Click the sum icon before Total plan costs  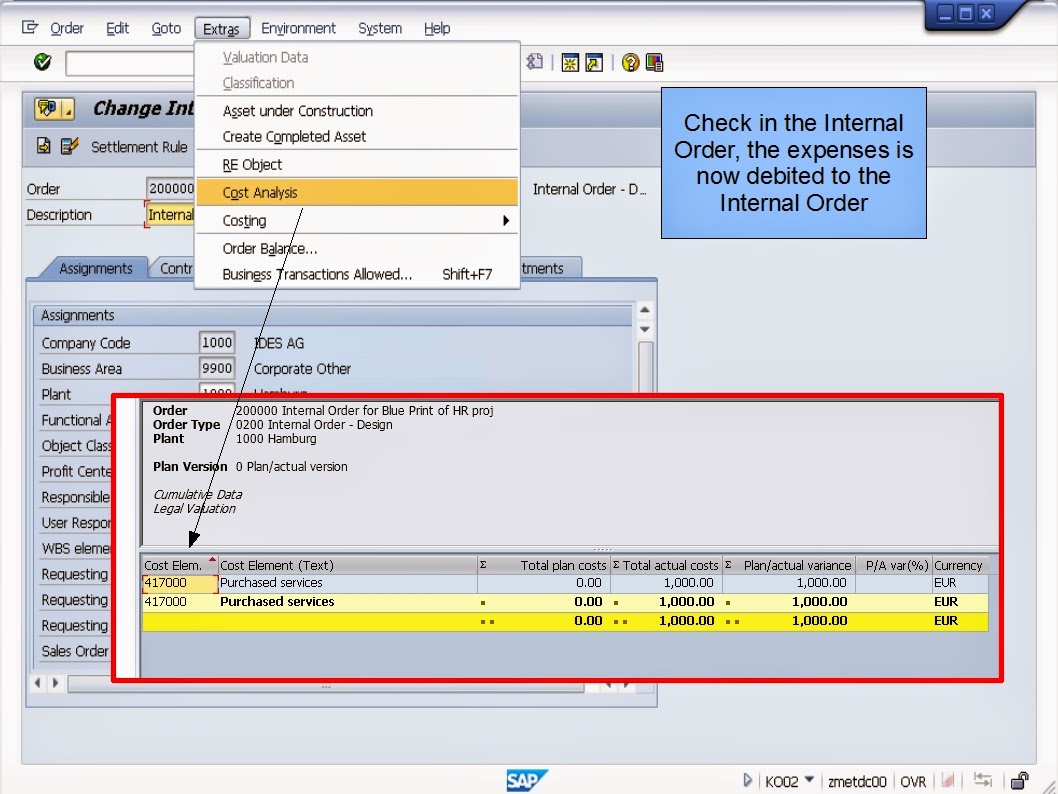tap(483, 565)
